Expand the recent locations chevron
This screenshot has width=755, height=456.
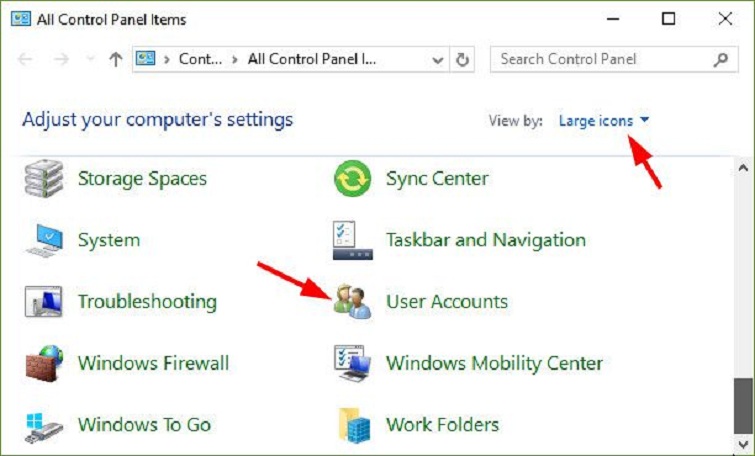click(x=91, y=59)
